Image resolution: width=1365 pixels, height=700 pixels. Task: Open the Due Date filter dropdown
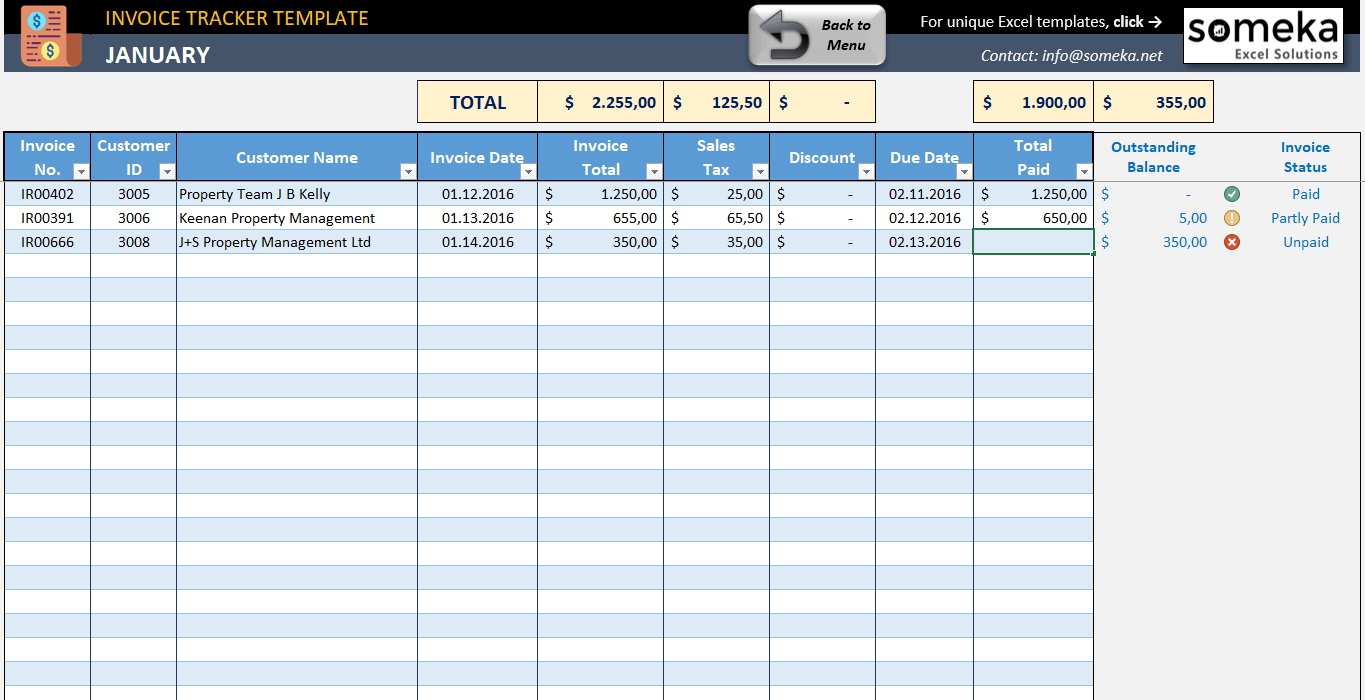coord(963,171)
